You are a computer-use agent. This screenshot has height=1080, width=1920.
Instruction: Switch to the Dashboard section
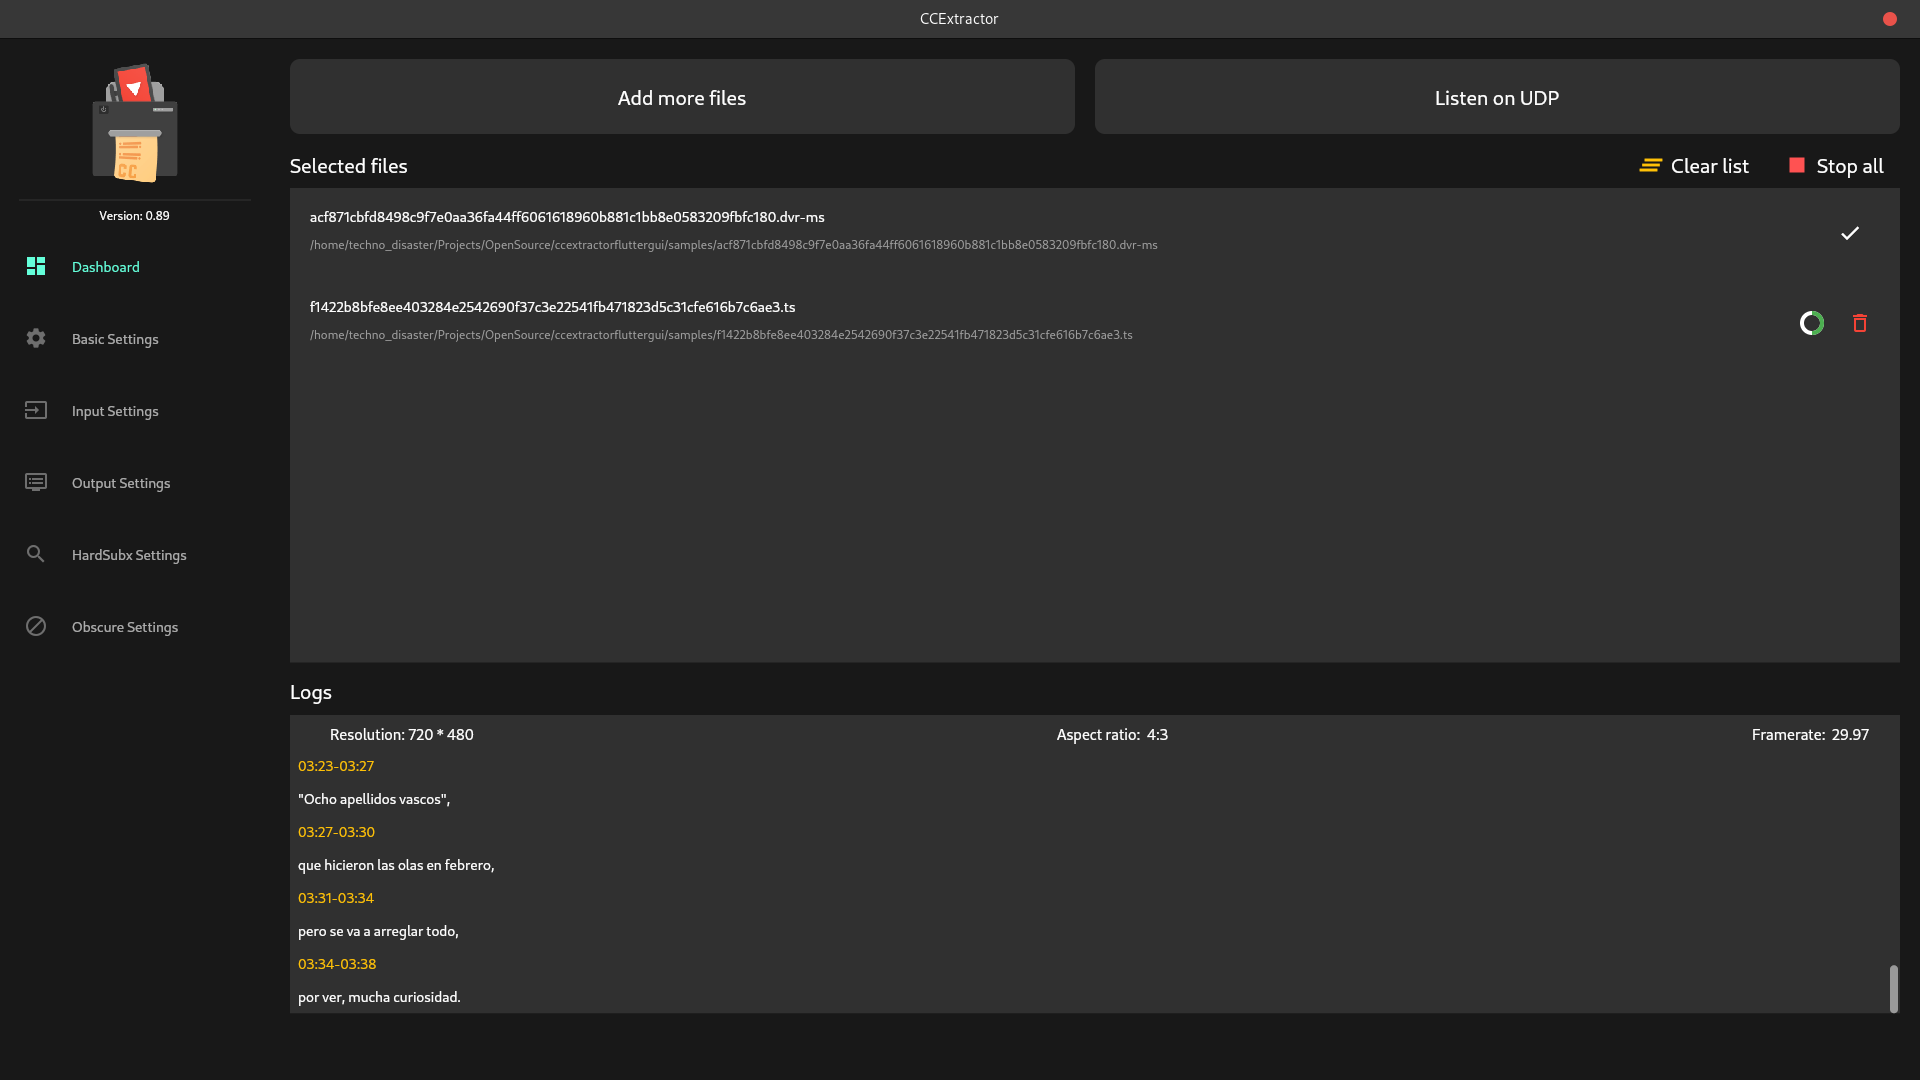[105, 266]
